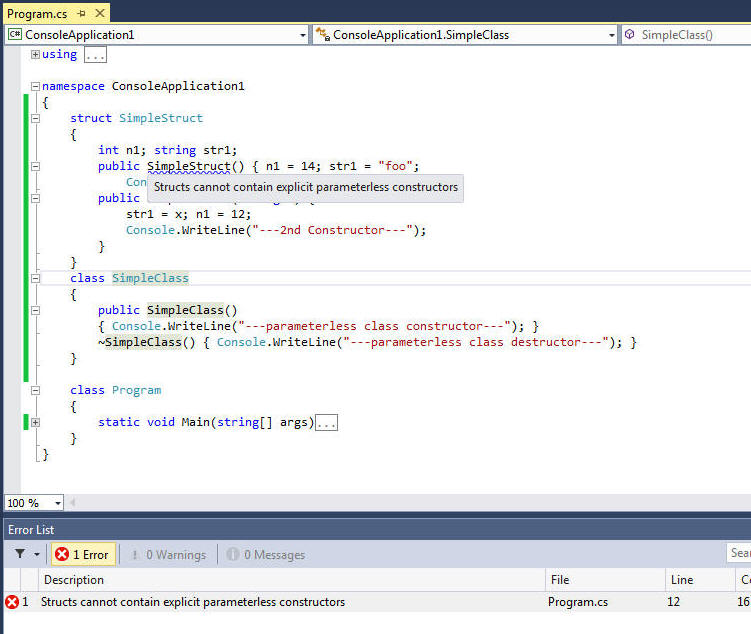Toggle the 0 Warnings filter
This screenshot has height=634, width=751.
tap(167, 554)
